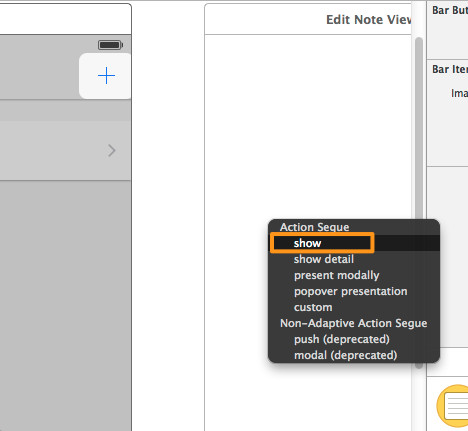
Task: Select the 'show' segue option
Action: pos(354,243)
